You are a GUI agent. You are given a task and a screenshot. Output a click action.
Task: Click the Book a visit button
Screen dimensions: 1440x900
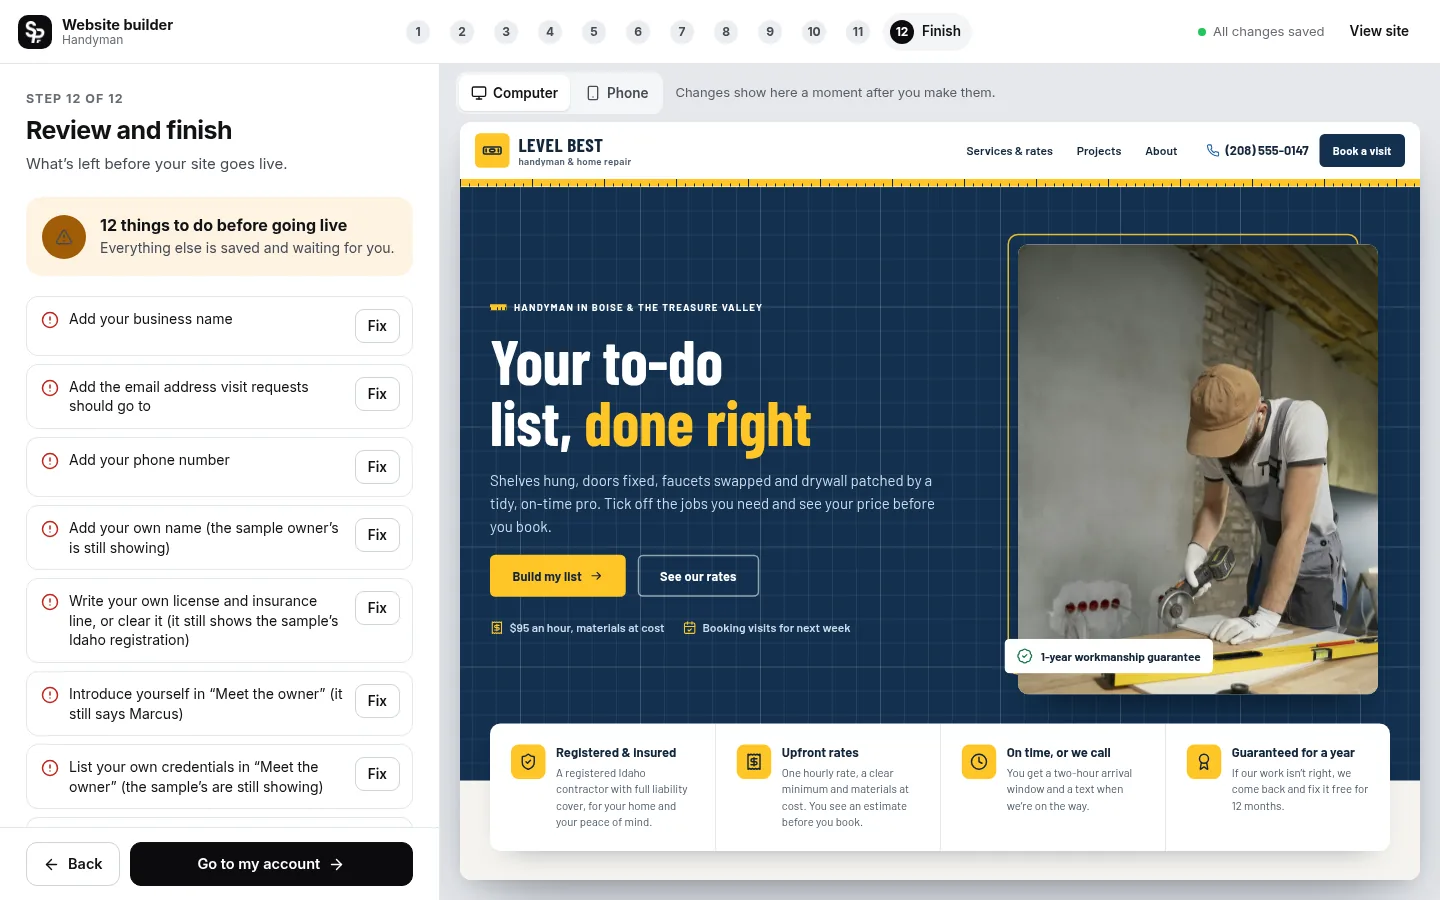pyautogui.click(x=1361, y=151)
